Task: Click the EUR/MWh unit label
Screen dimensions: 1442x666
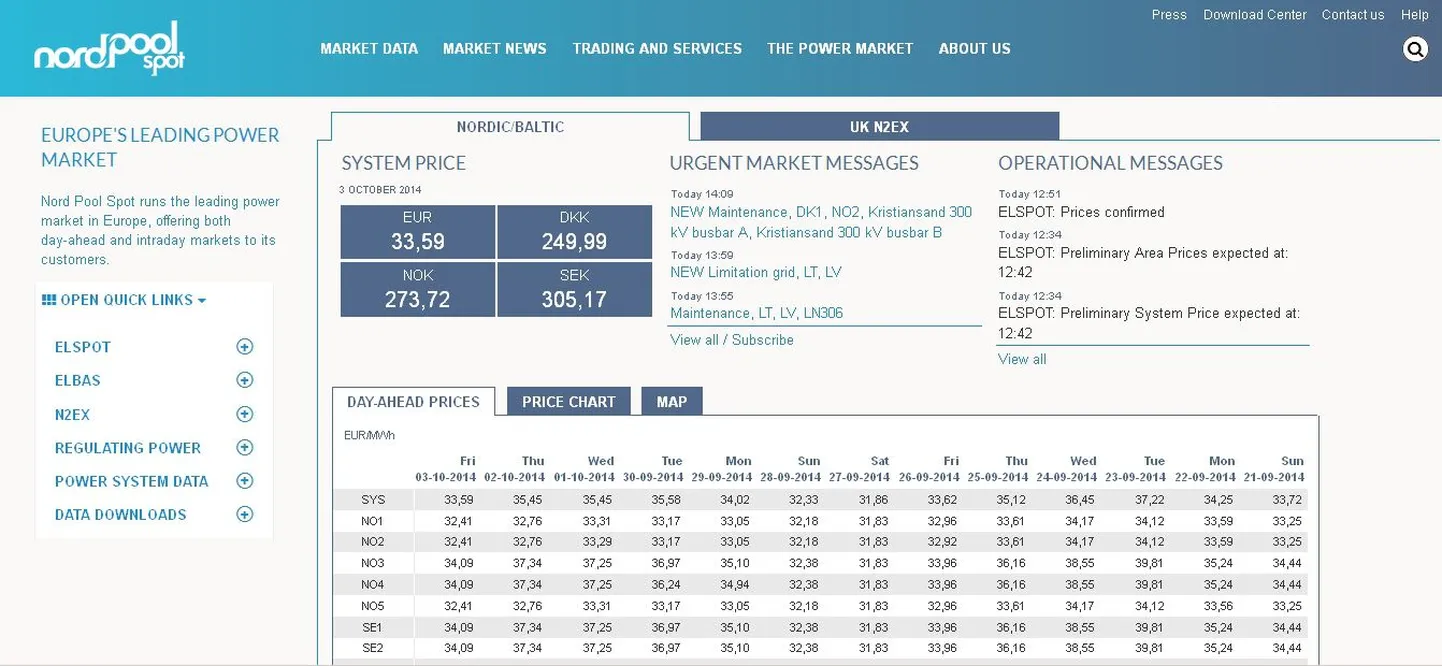Action: coord(369,436)
